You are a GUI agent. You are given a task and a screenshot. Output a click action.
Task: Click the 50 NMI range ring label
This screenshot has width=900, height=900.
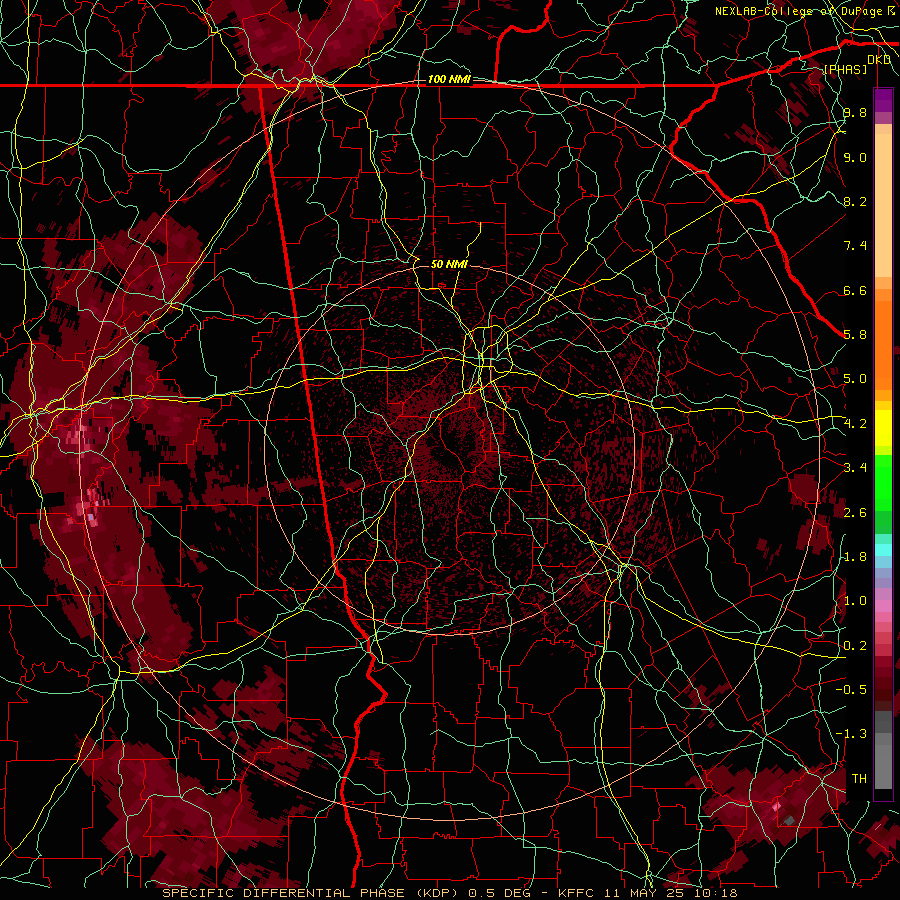(449, 264)
